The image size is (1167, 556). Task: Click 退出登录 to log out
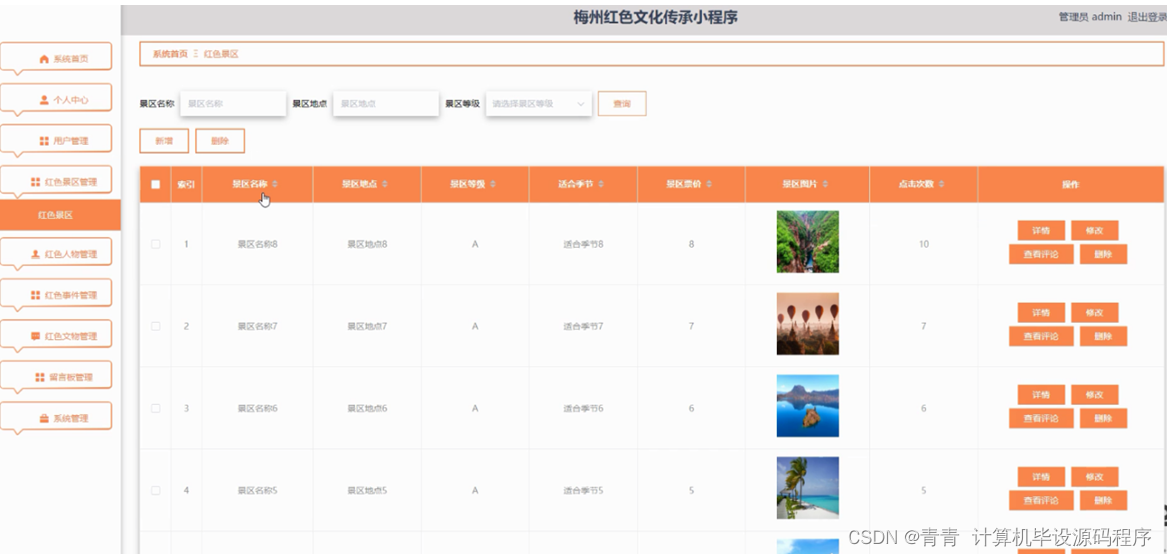pos(1148,17)
